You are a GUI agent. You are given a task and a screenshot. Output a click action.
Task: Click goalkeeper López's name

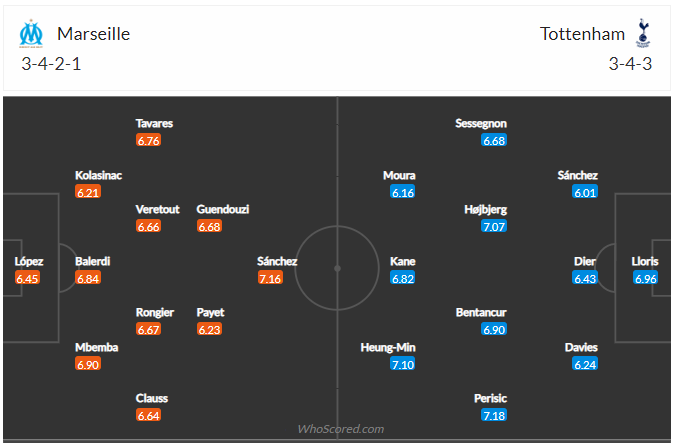[29, 261]
